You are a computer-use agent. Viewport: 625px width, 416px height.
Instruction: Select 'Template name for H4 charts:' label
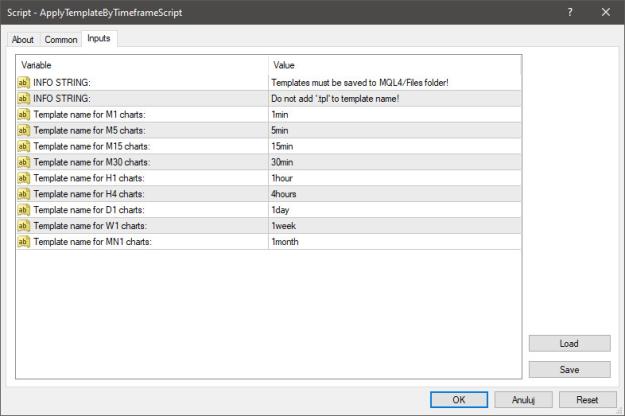click(89, 194)
